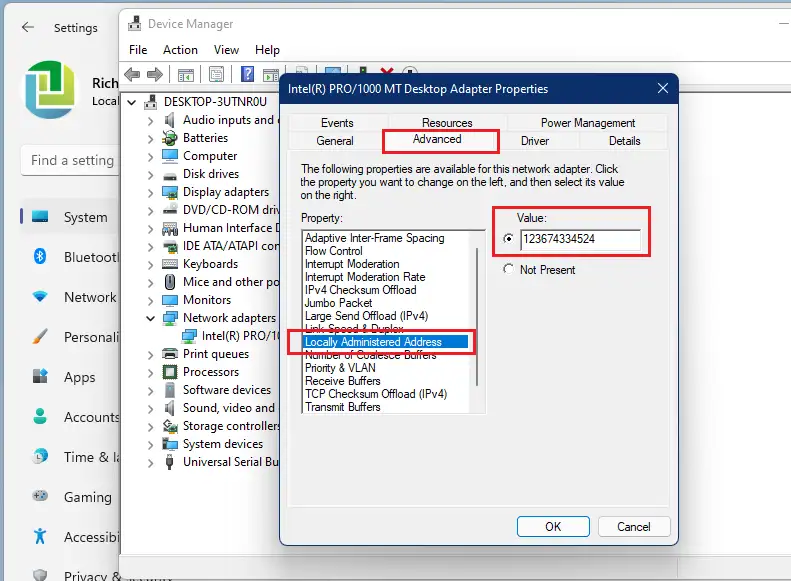Click the Back arrow toolbar icon in Device Manager
Image resolution: width=791 pixels, height=581 pixels.
(x=132, y=75)
